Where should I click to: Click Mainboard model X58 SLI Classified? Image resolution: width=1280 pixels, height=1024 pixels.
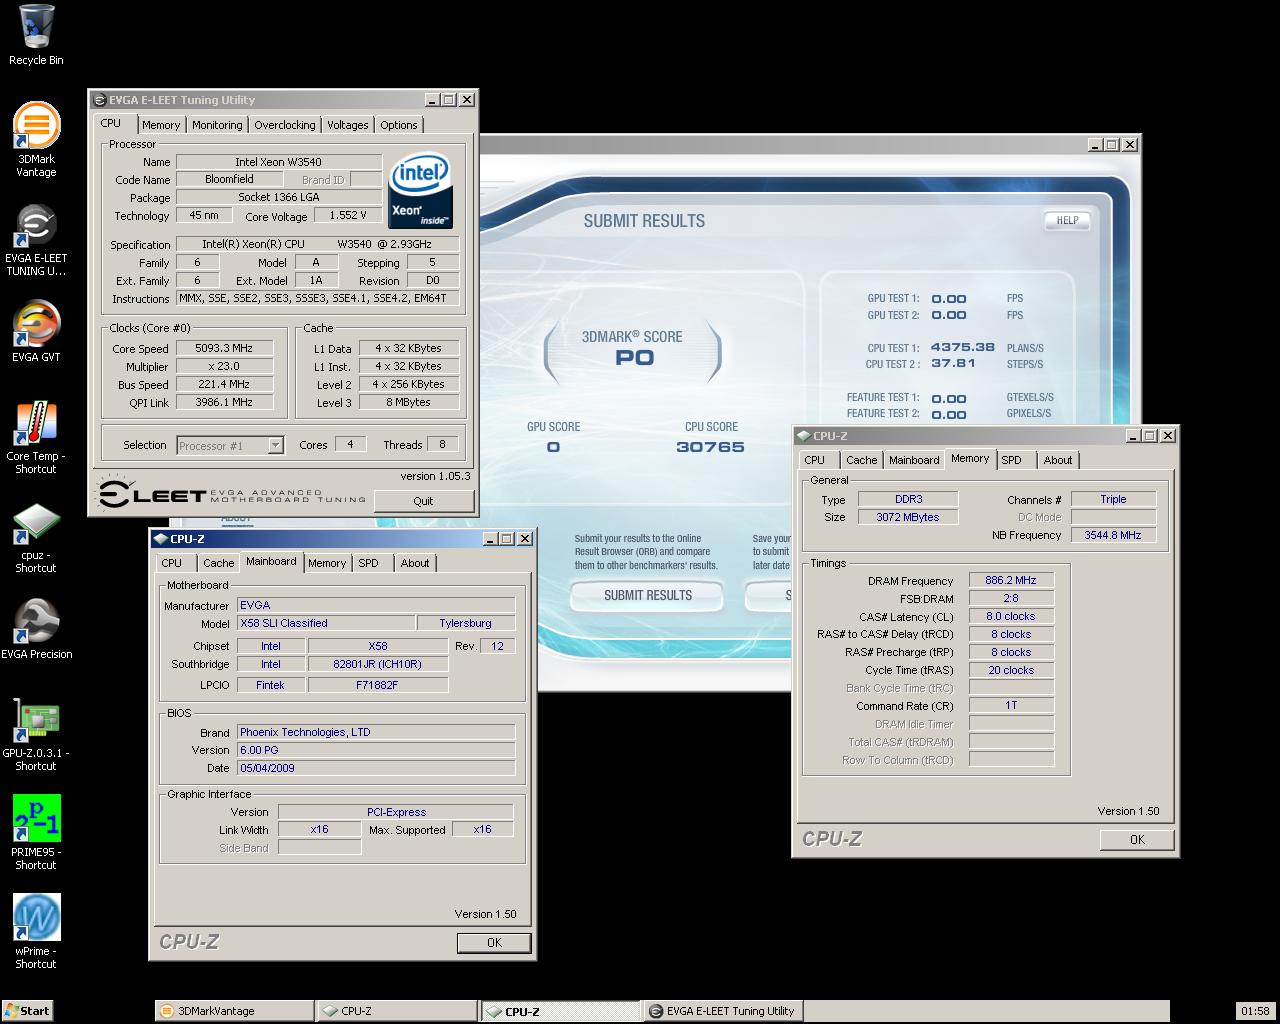coord(324,623)
